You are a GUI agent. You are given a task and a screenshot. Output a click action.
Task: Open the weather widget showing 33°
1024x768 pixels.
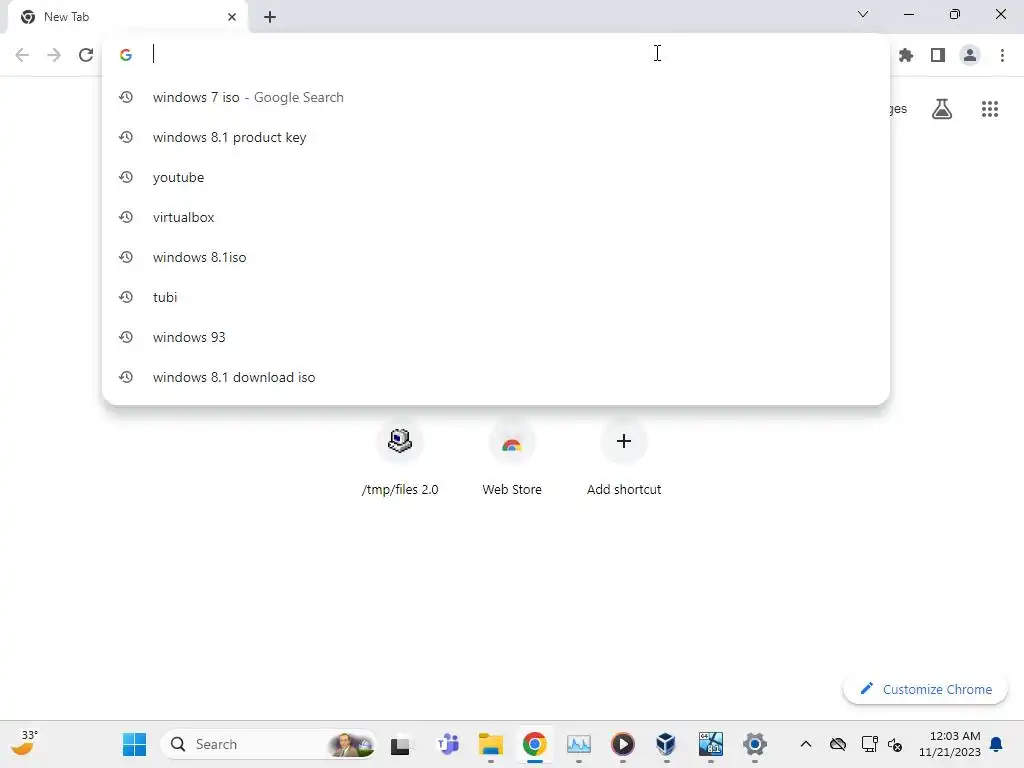click(25, 743)
